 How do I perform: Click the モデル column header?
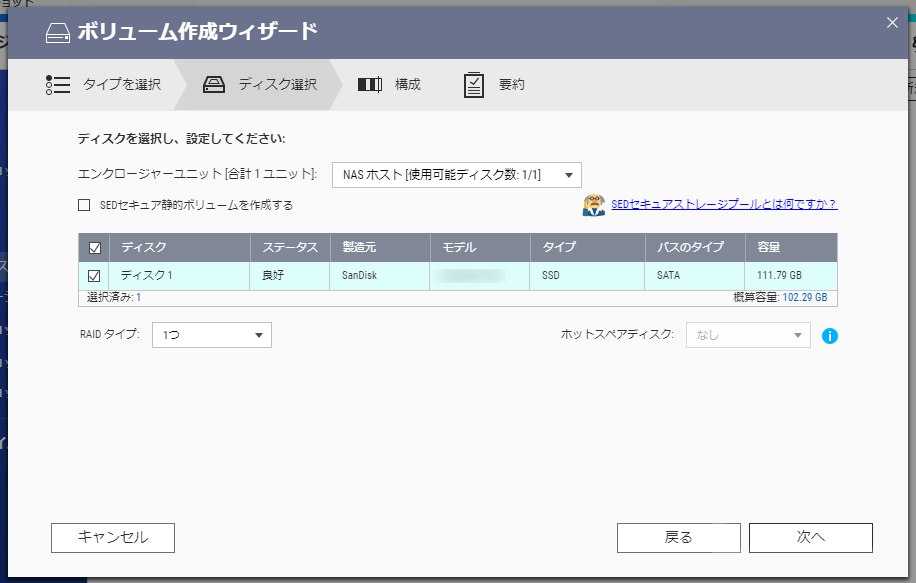tap(480, 248)
